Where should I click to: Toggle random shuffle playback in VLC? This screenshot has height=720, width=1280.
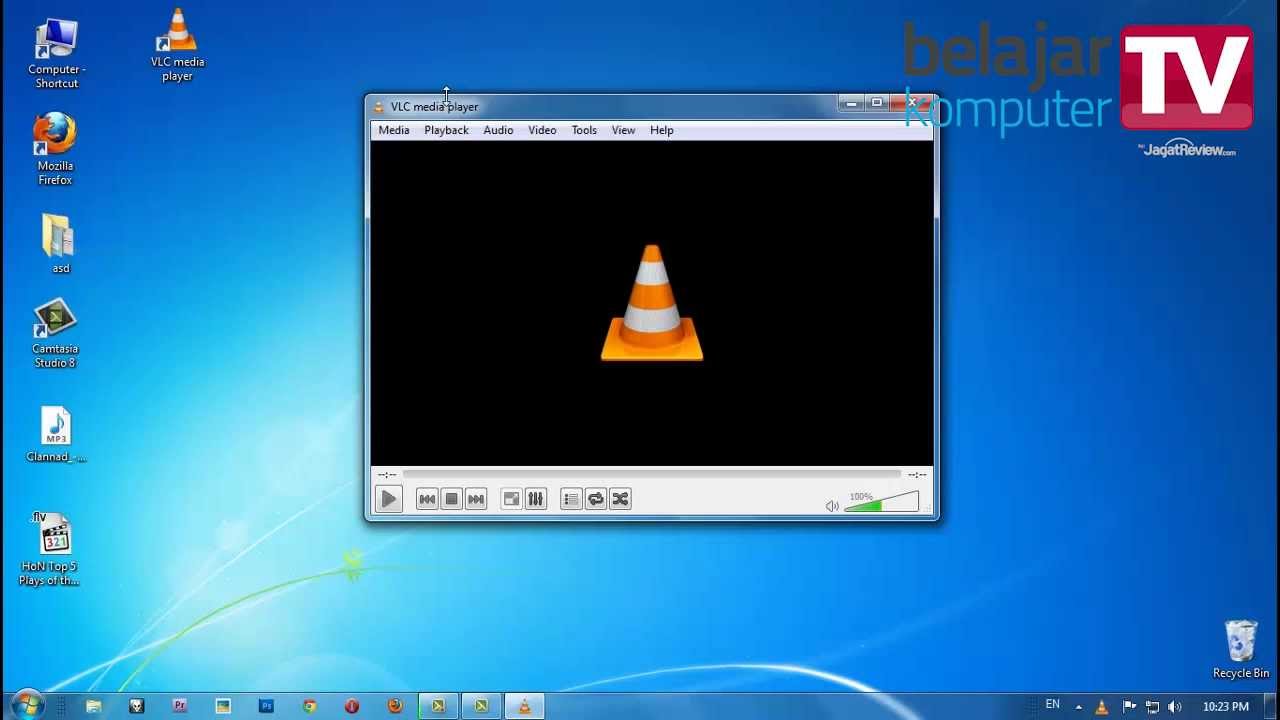(x=620, y=499)
